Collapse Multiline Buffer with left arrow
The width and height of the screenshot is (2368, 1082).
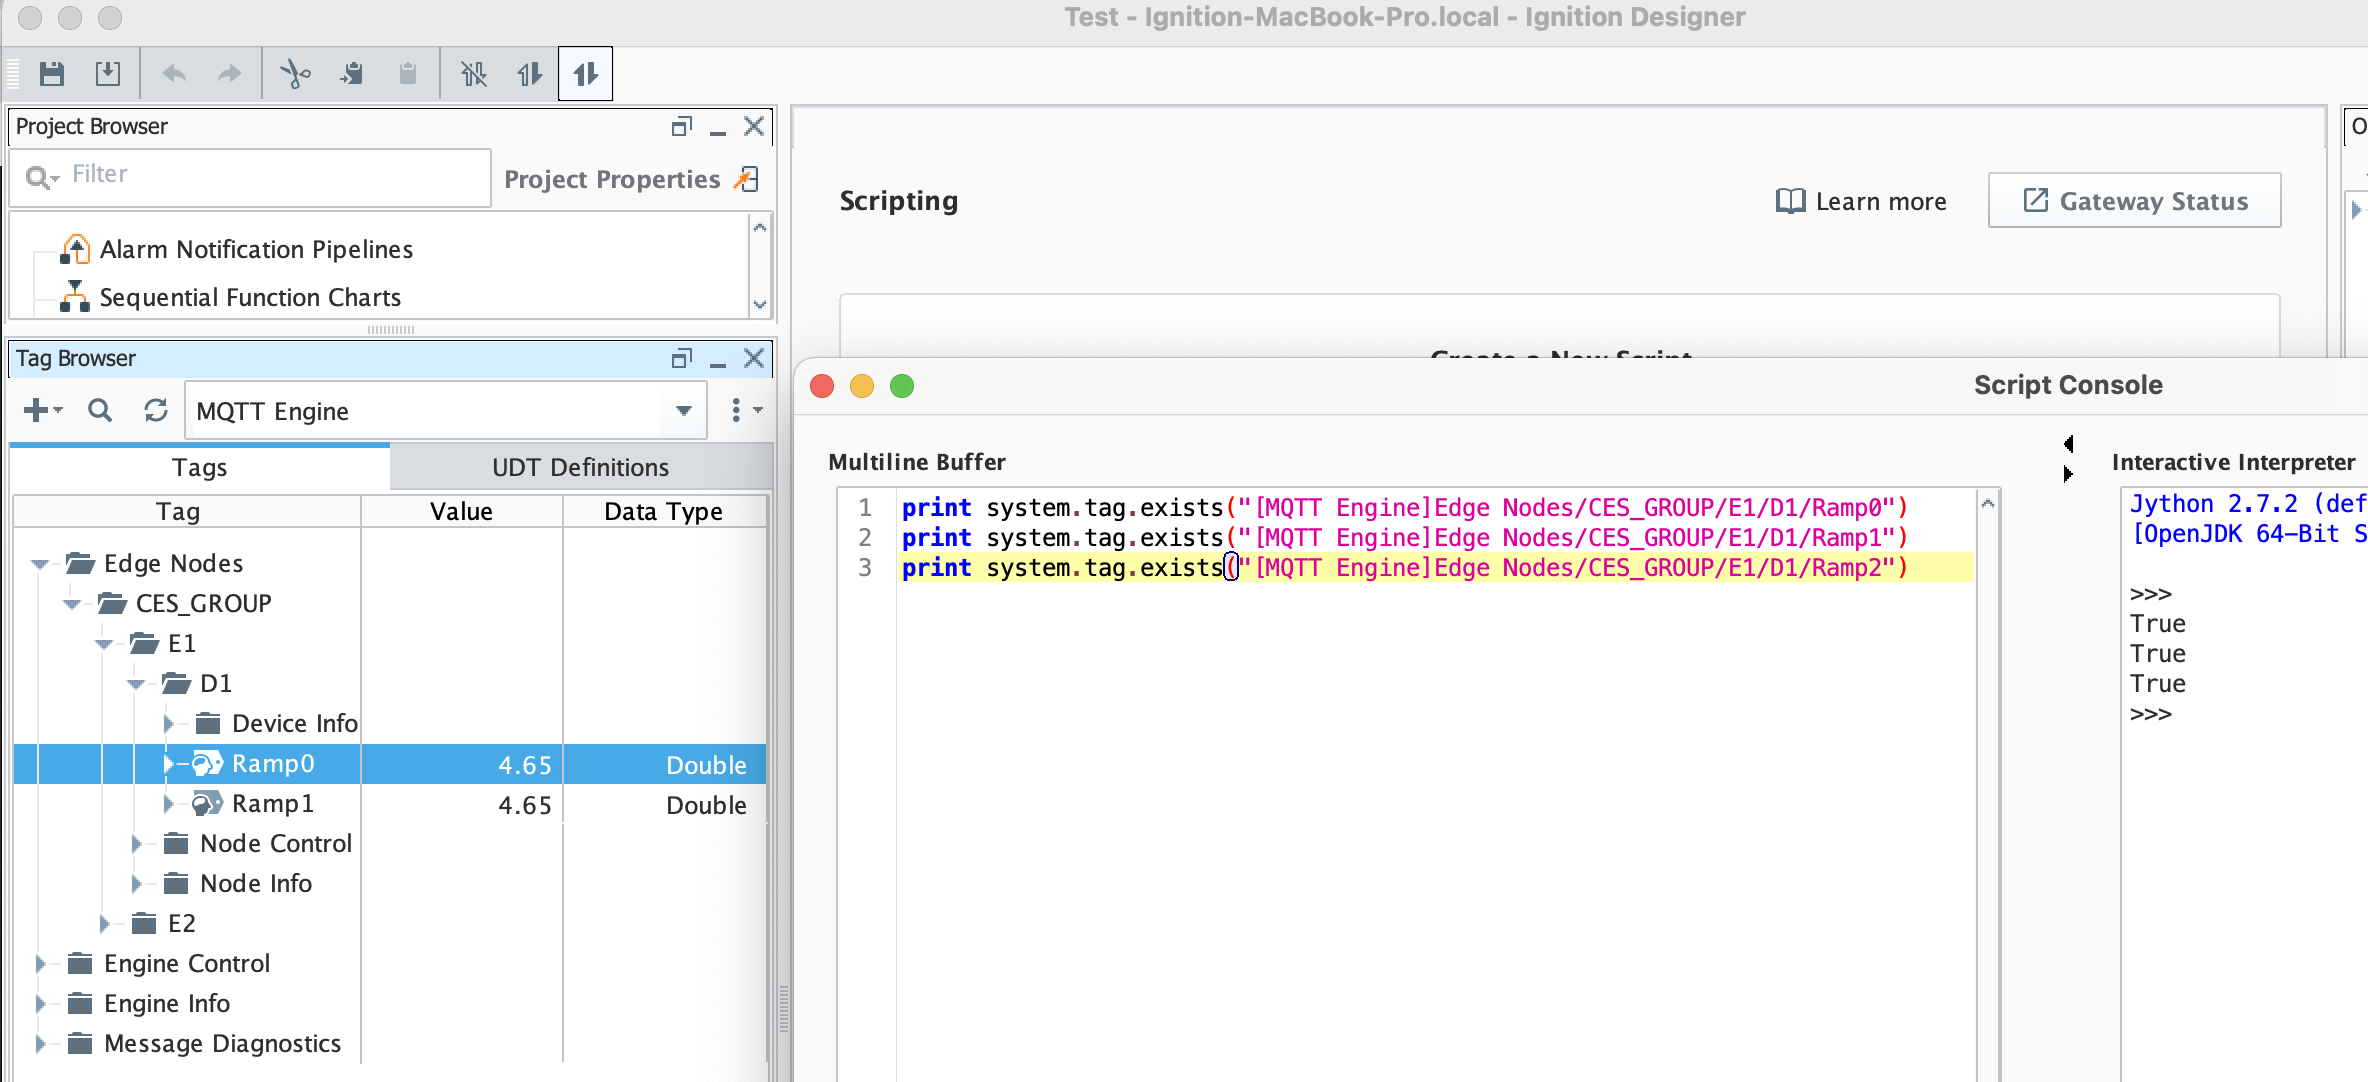[x=2068, y=443]
